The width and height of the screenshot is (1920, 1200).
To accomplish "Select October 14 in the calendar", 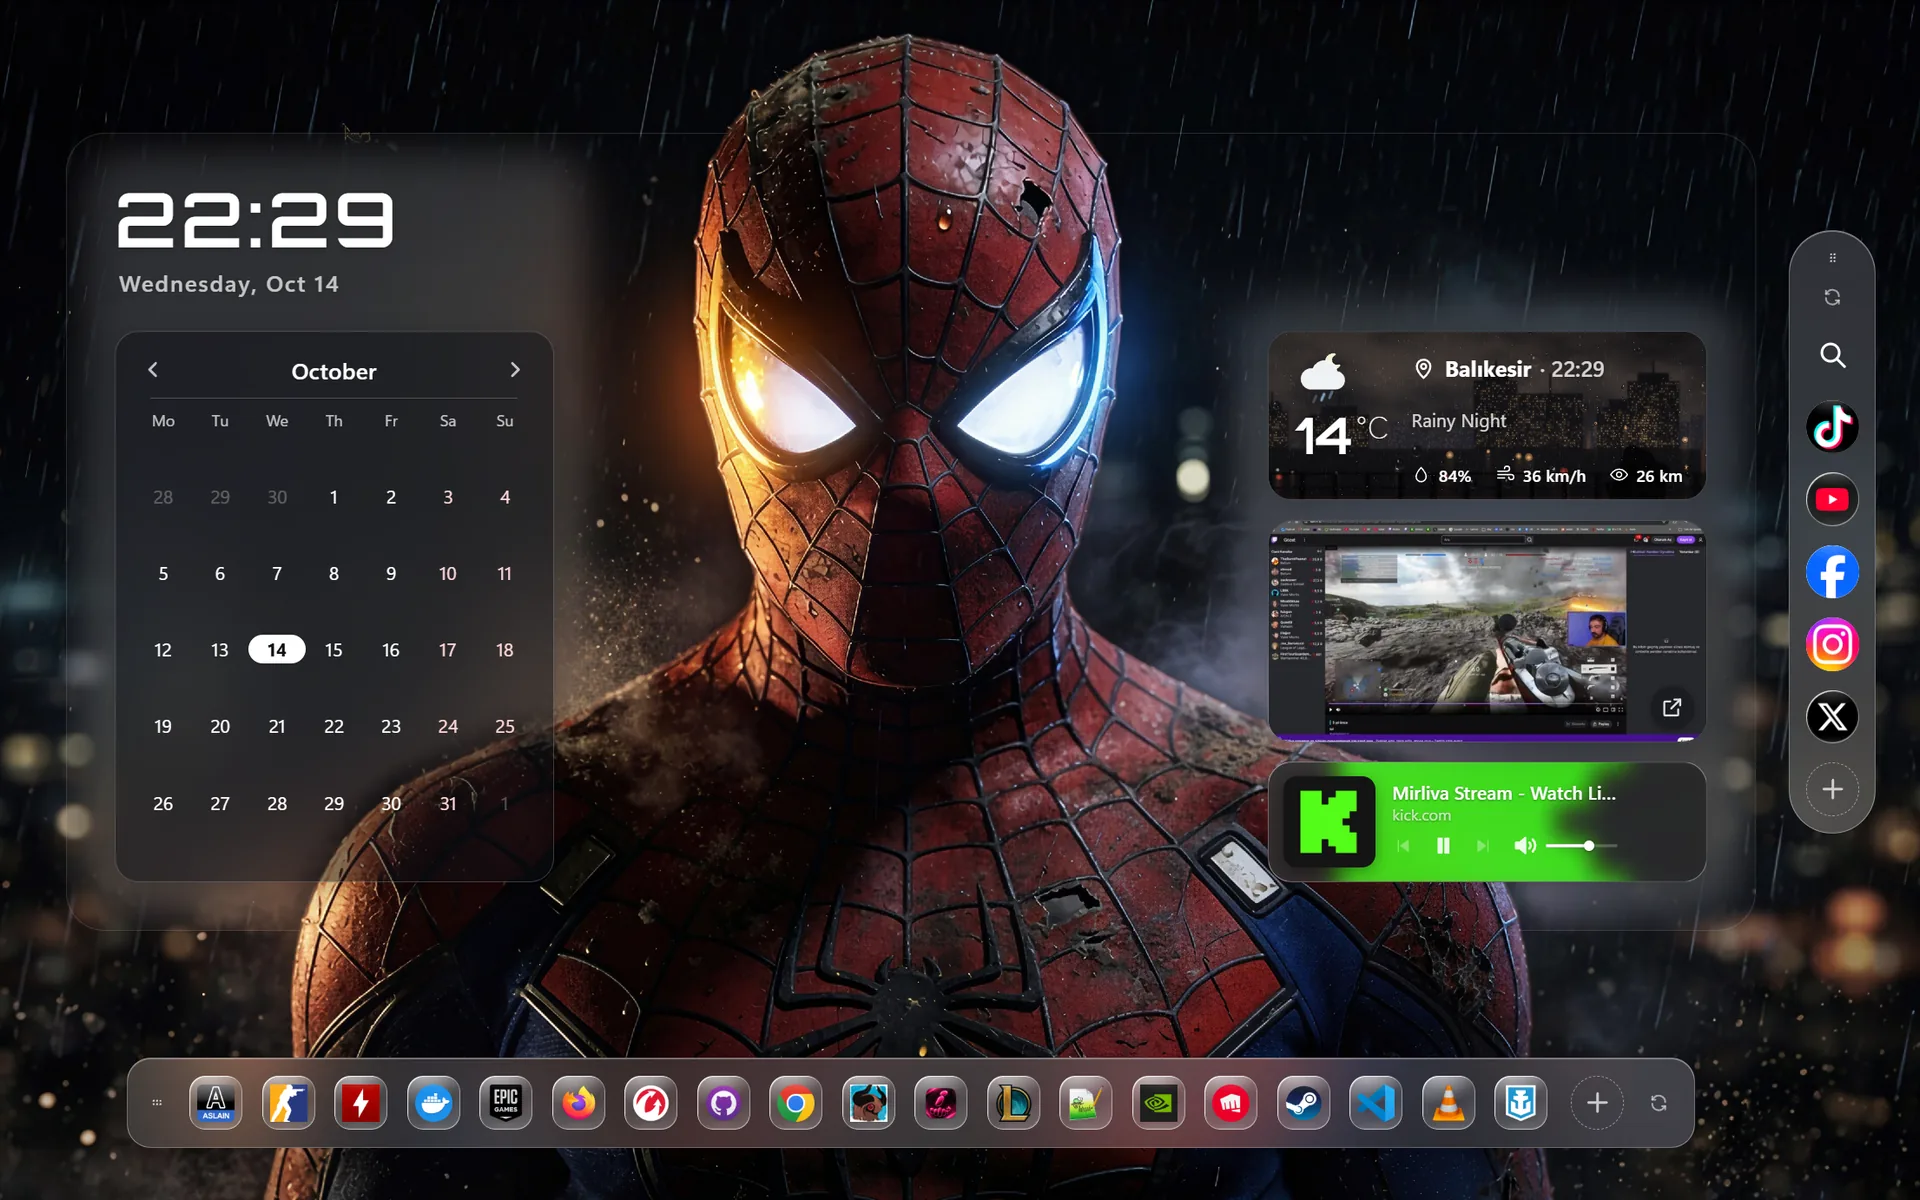I will coord(277,650).
